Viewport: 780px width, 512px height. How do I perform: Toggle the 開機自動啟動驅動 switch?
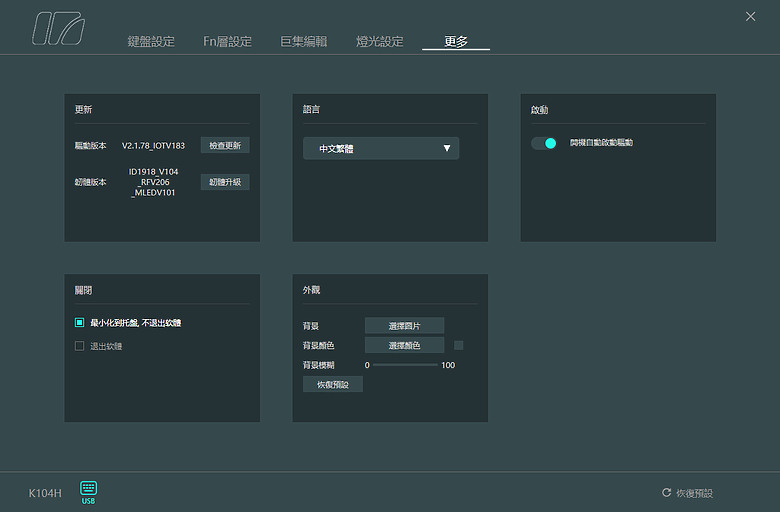click(x=544, y=143)
